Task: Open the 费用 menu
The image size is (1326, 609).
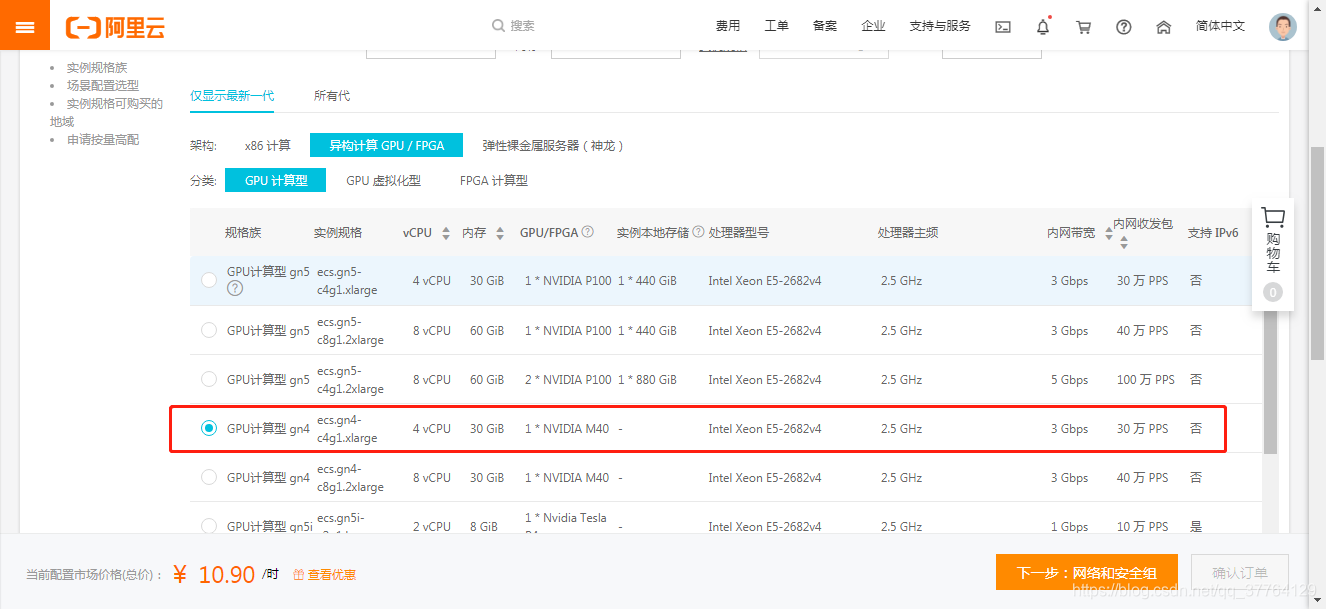Action: pos(728,26)
